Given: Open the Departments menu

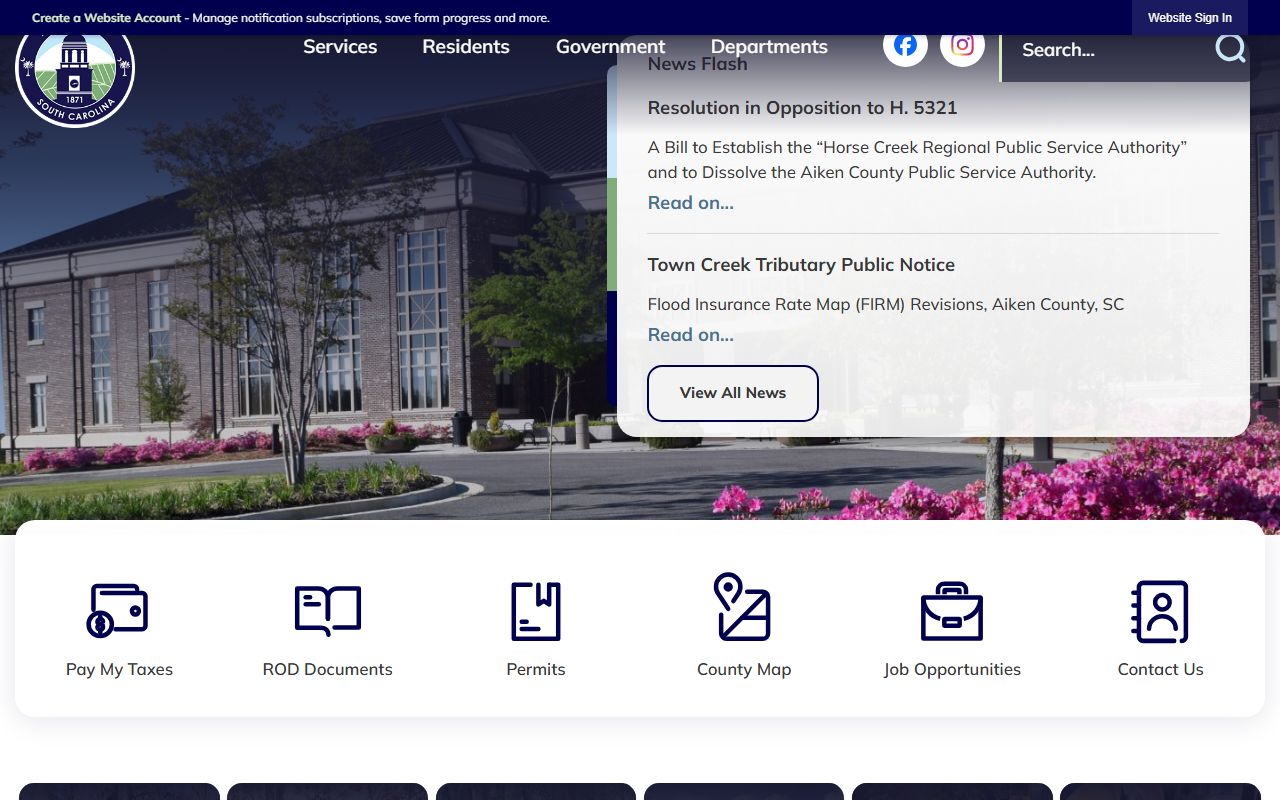Looking at the screenshot, I should [769, 47].
